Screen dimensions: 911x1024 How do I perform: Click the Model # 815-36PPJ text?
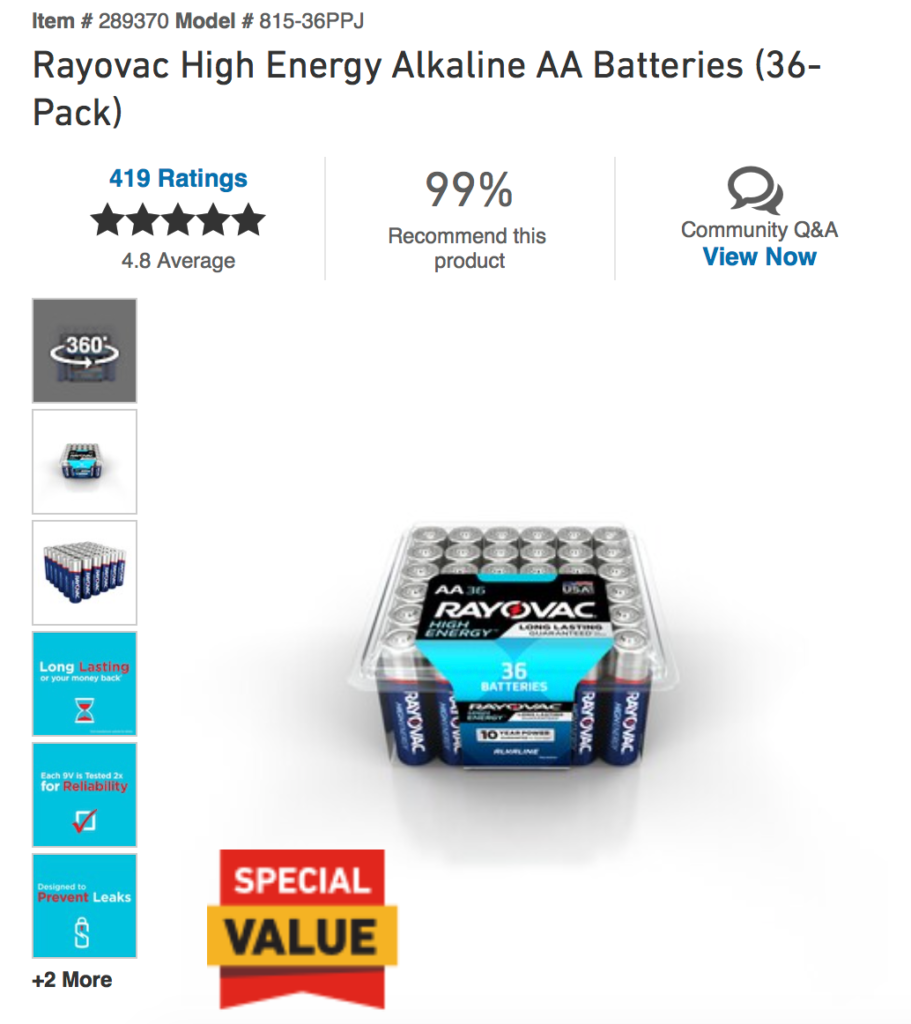click(x=270, y=21)
